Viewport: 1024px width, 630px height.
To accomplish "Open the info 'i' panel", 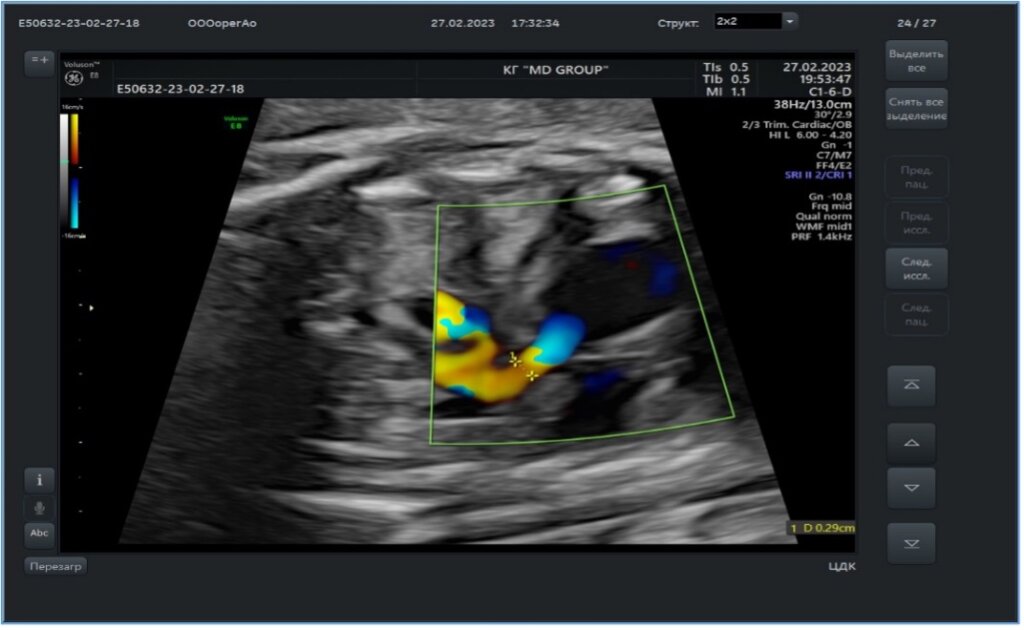I will click(39, 479).
